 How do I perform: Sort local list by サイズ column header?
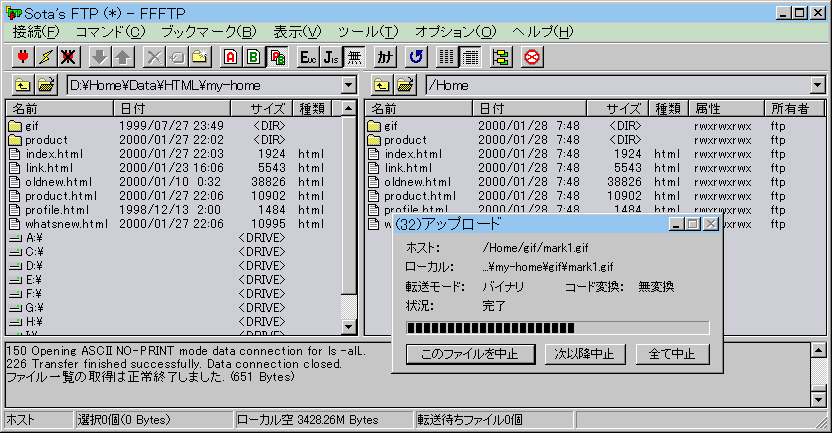pyautogui.click(x=262, y=109)
